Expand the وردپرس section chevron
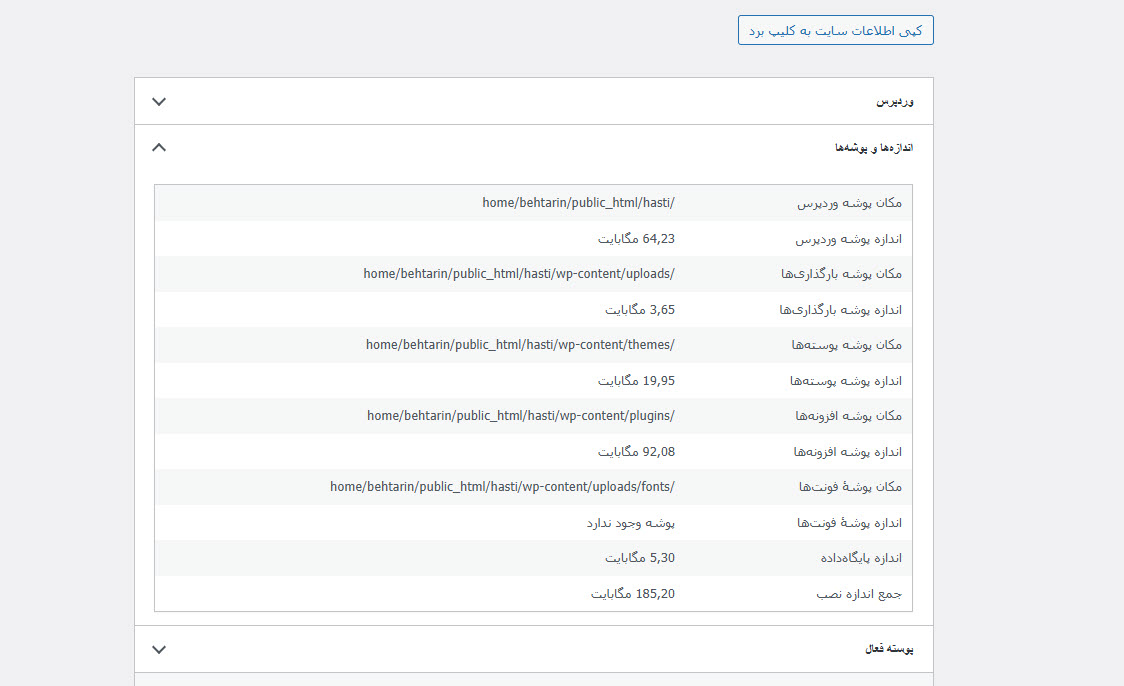 tap(159, 101)
